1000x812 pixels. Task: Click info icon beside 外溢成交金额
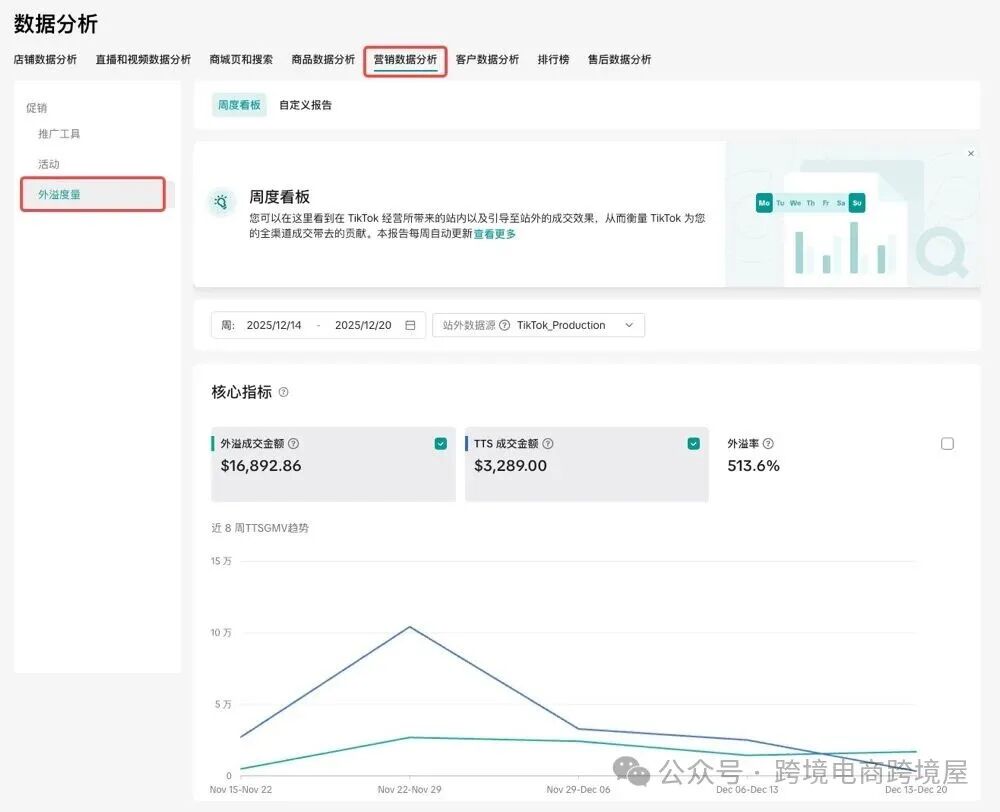tap(294, 444)
